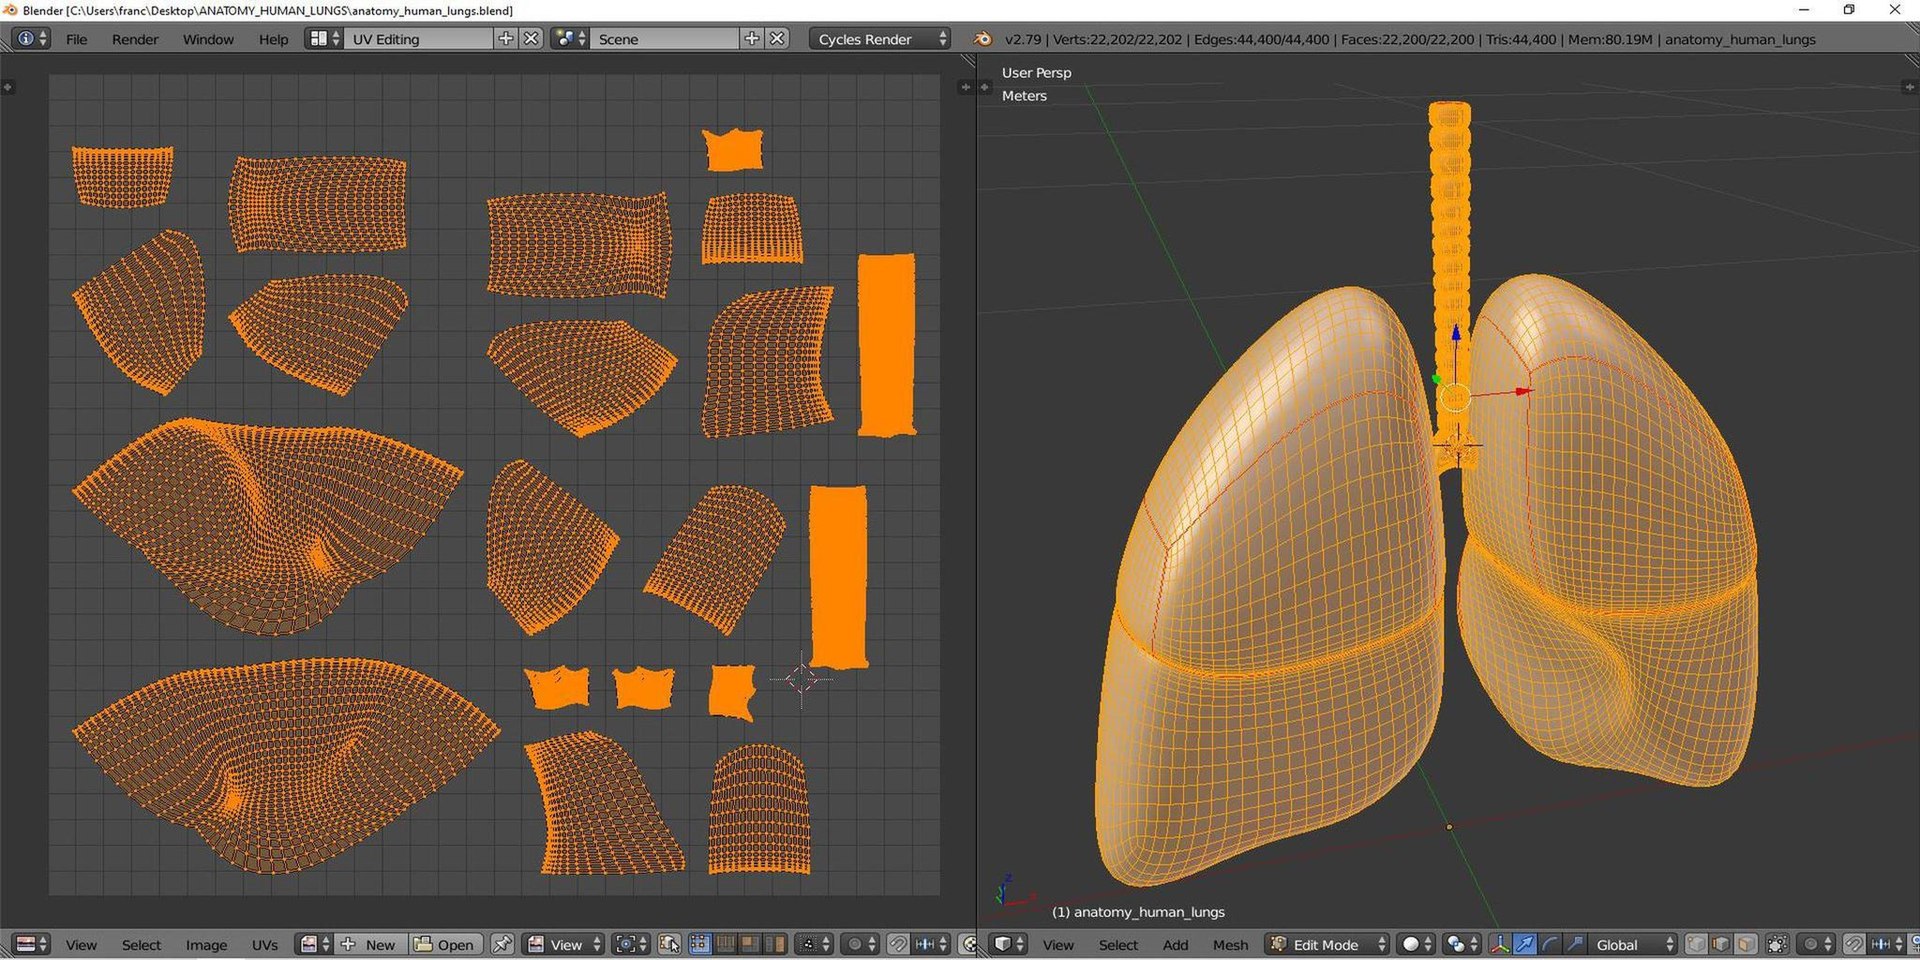Screen dimensions: 1920x960
Task: Open 3D view editor-type selector cube
Action: pos(1009,944)
